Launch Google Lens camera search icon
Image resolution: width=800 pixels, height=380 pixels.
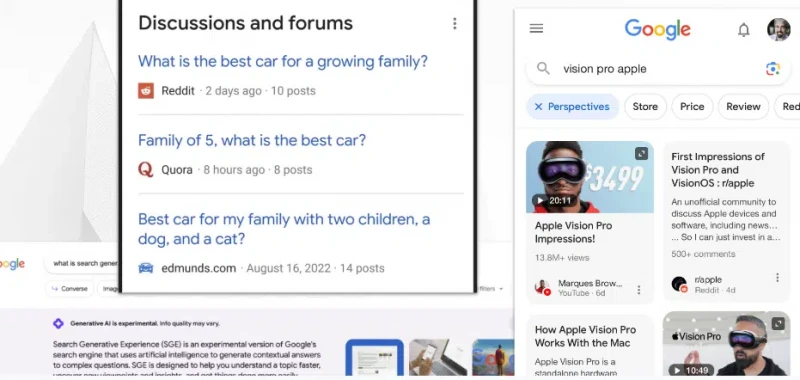point(772,69)
